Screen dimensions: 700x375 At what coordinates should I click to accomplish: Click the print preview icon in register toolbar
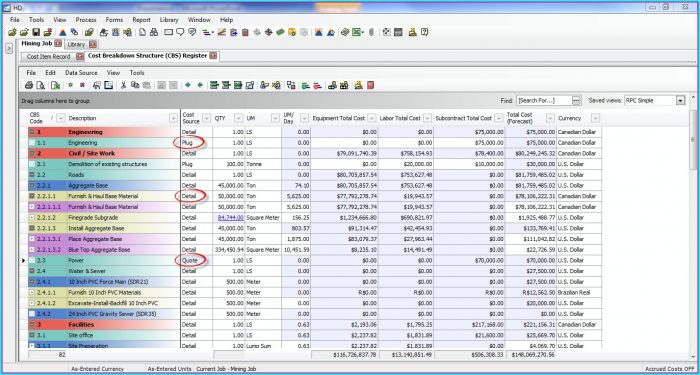click(40, 85)
